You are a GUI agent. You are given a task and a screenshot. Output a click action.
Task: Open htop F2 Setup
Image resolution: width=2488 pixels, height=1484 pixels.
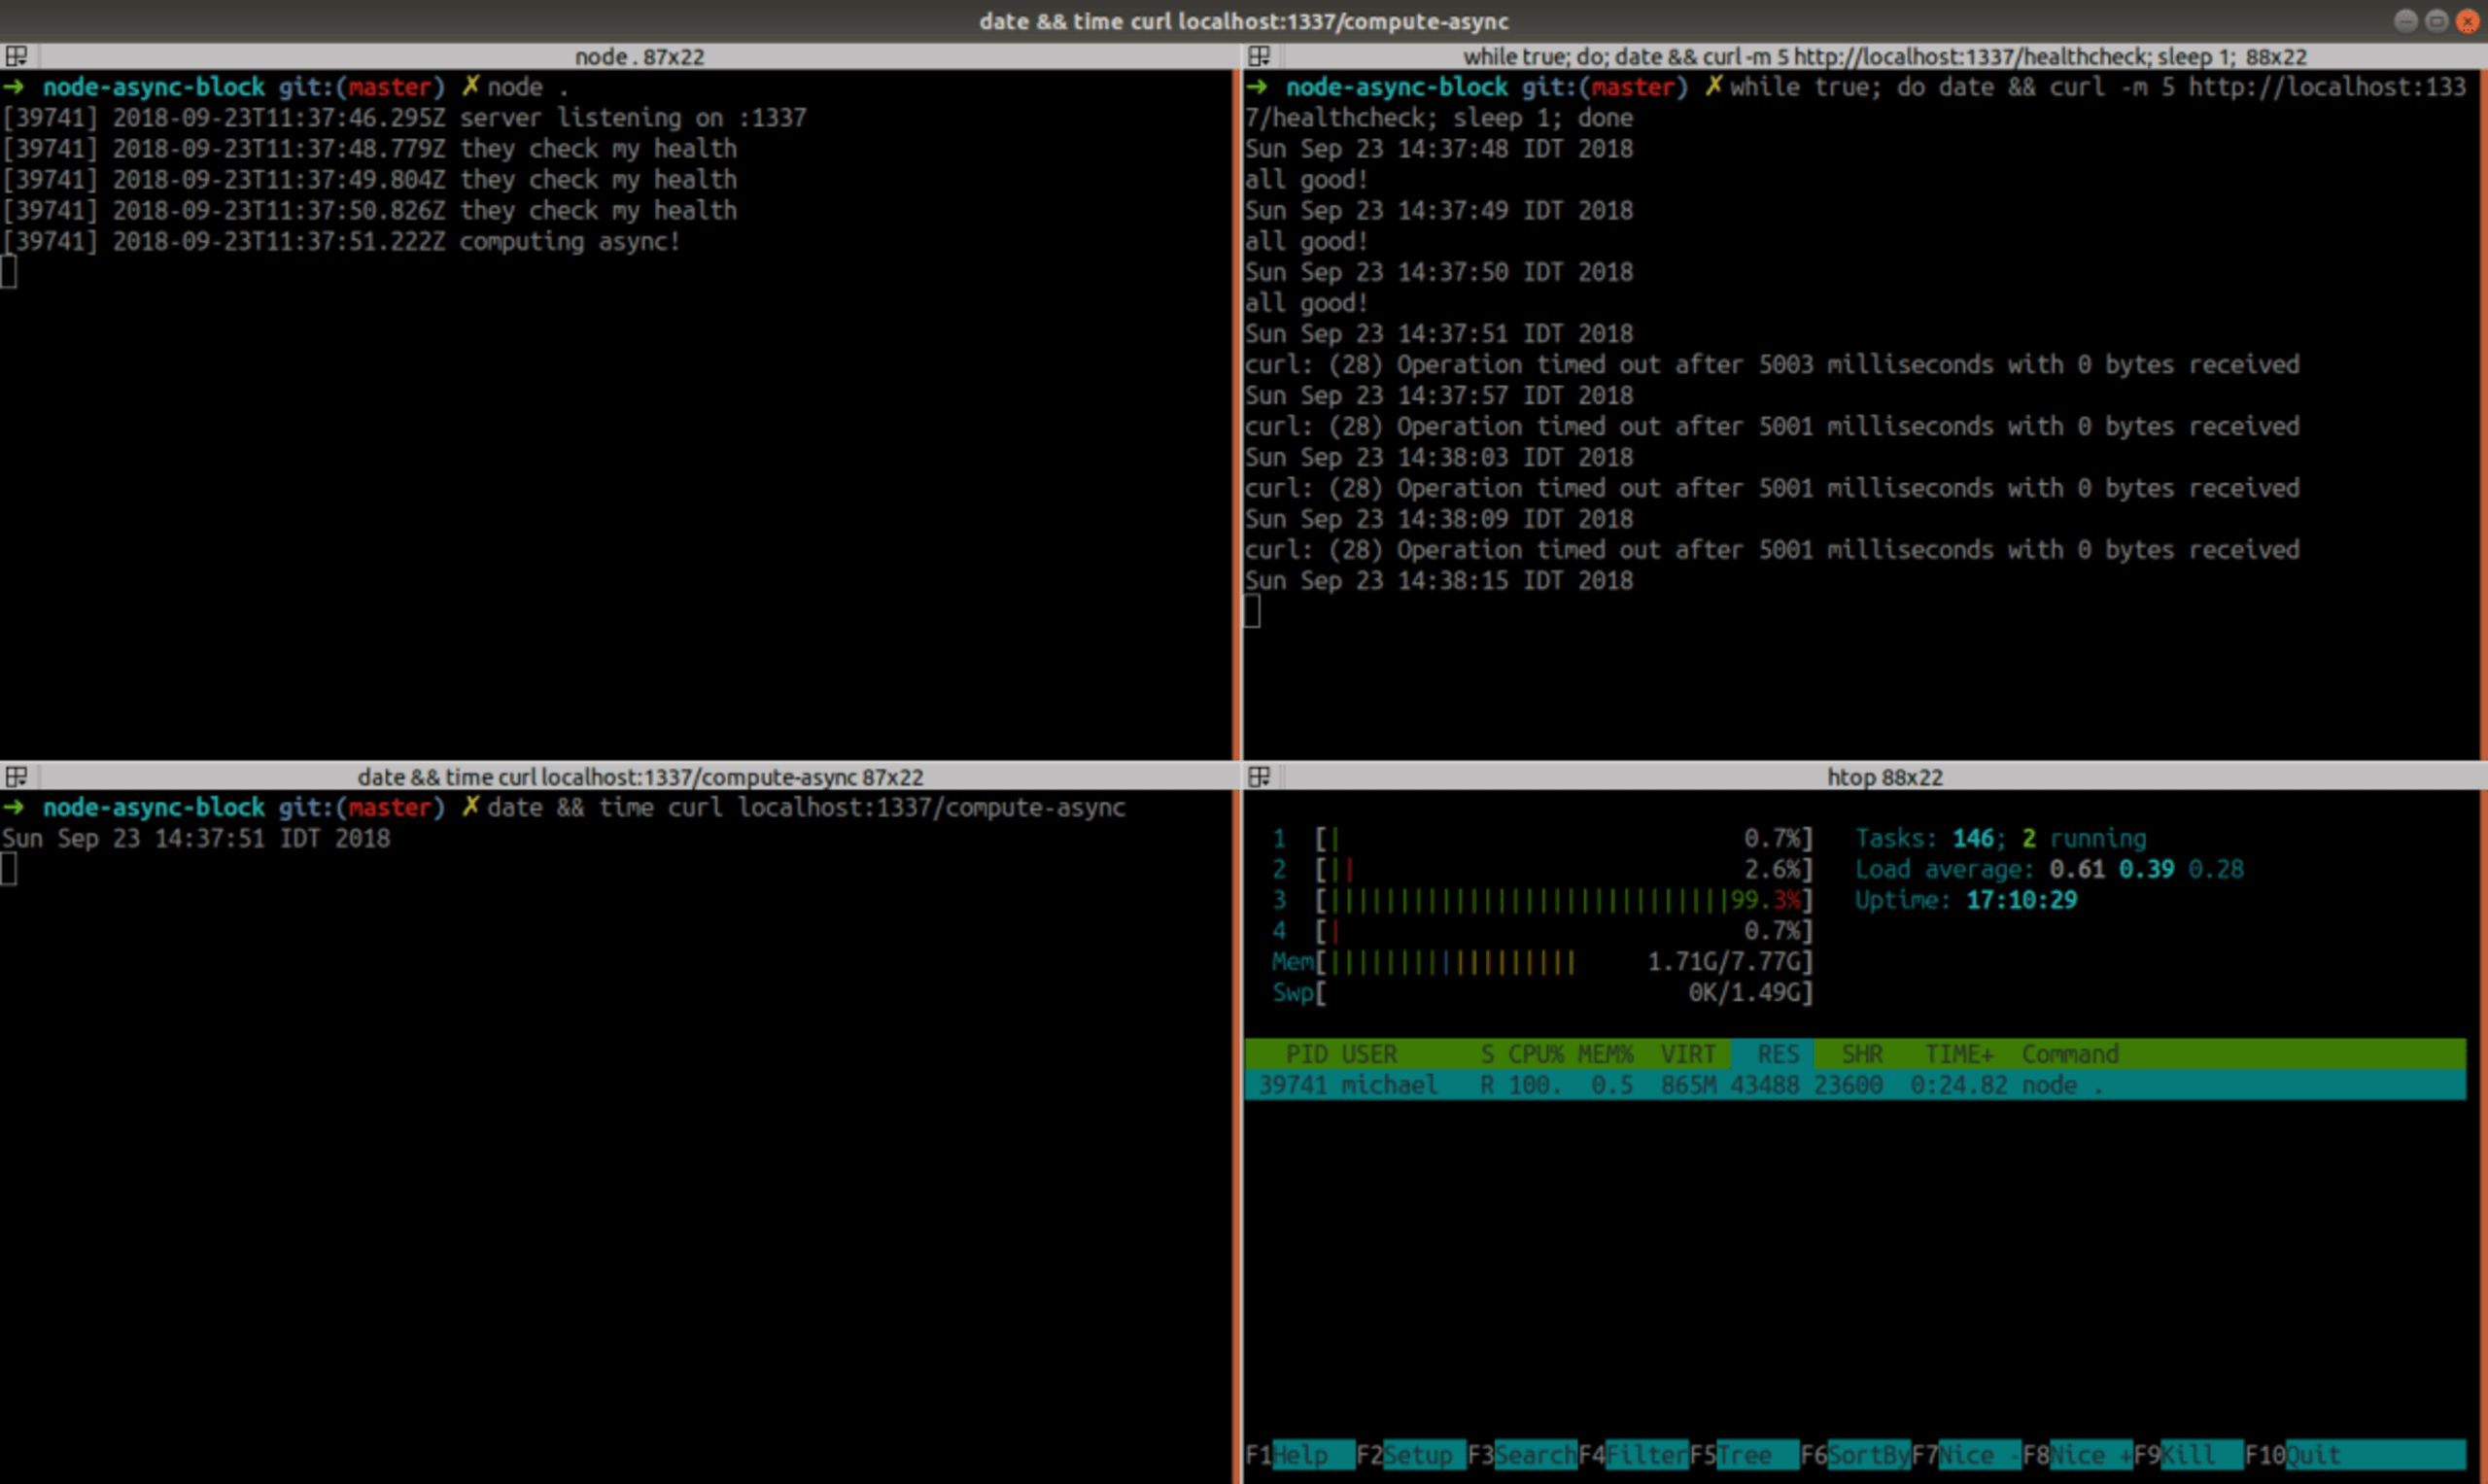tap(1411, 1455)
